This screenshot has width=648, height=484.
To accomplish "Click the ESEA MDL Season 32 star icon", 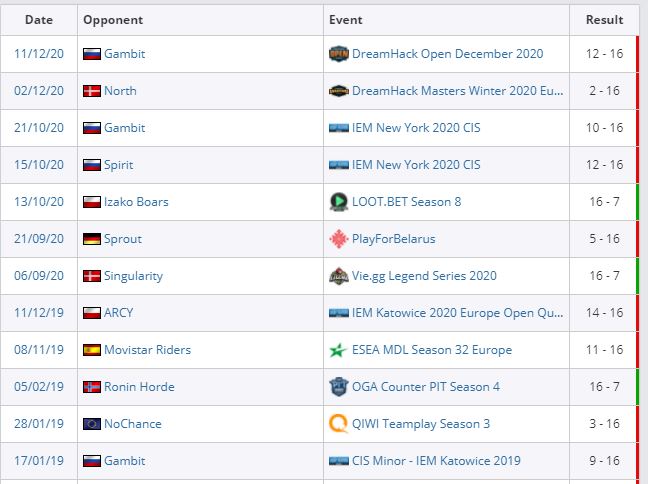I will (x=338, y=350).
